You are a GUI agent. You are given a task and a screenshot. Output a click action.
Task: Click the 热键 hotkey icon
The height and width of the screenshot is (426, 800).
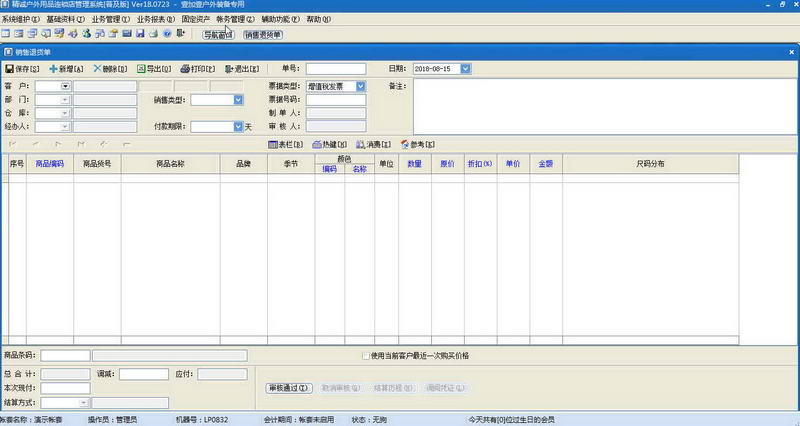pos(317,145)
